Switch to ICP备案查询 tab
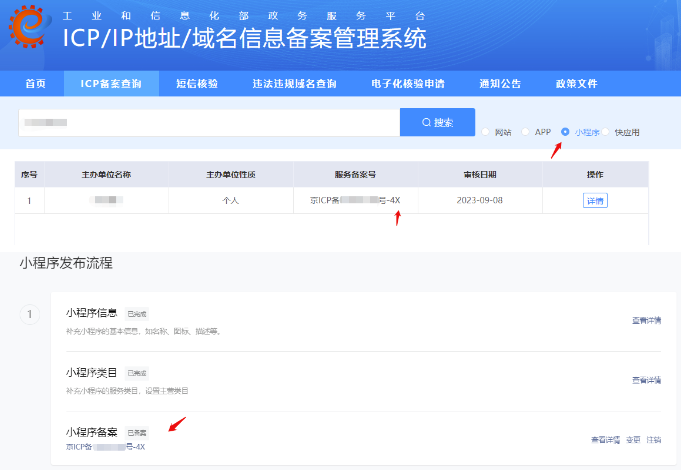This screenshot has width=681, height=470. click(x=111, y=84)
